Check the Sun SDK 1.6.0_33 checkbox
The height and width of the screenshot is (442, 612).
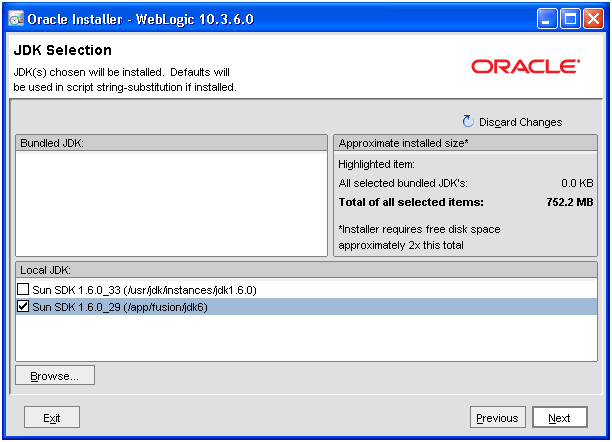[23, 289]
